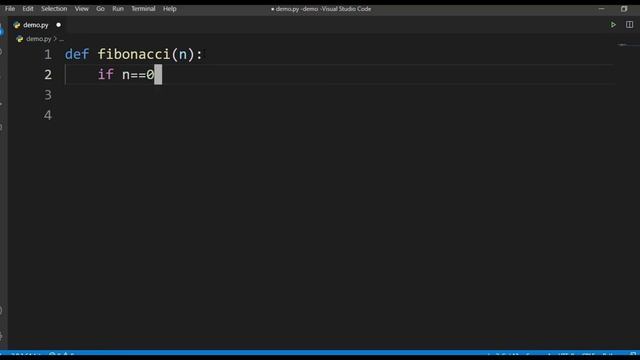This screenshot has height=360, width=640.
Task: Click line number 2 in the gutter
Action: click(48, 75)
